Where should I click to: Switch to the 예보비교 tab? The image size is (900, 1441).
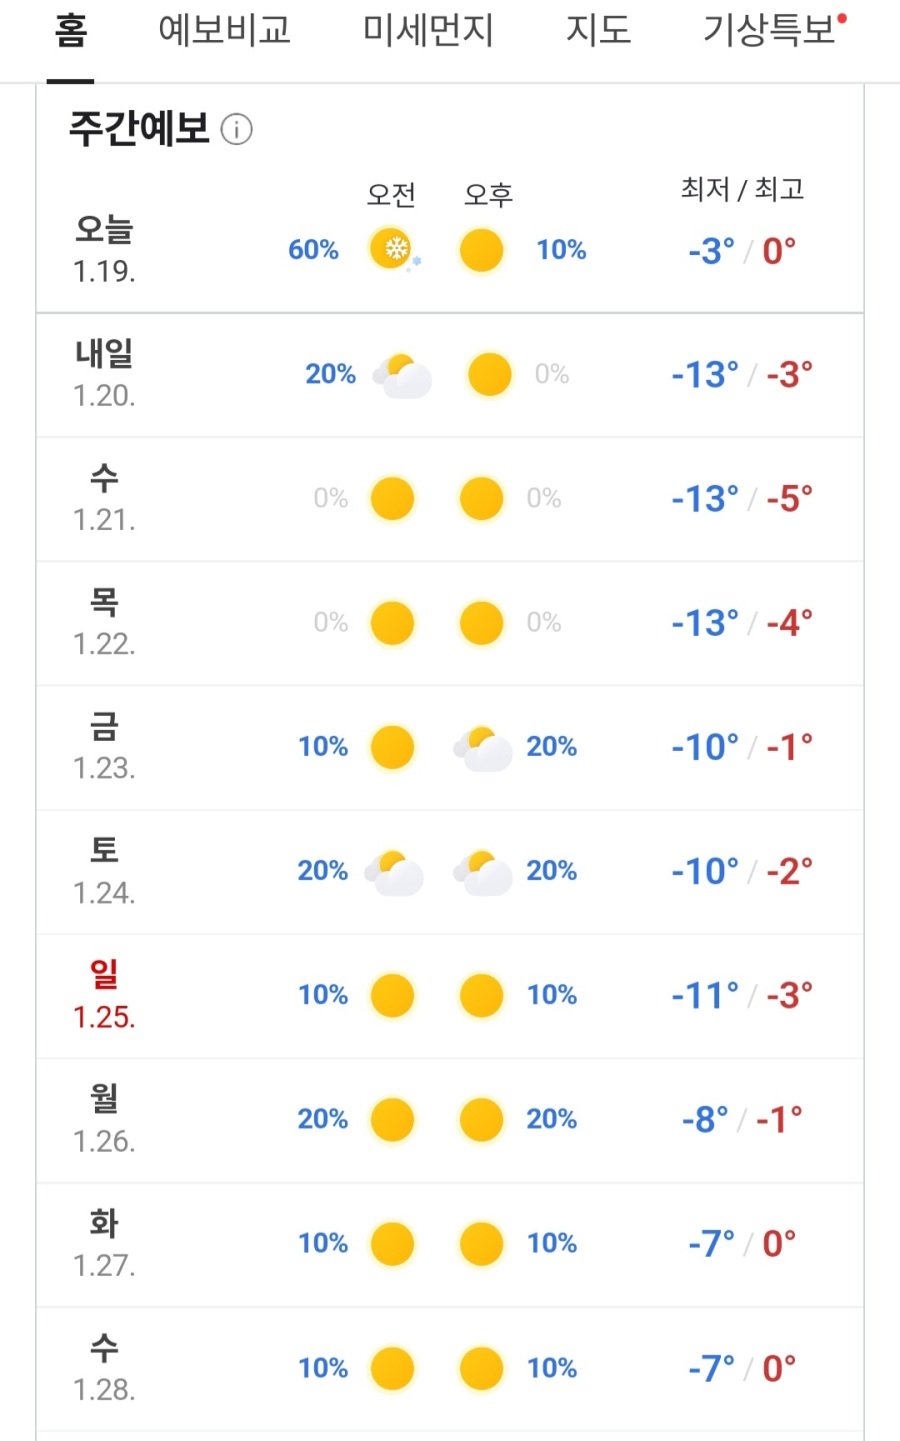click(x=224, y=32)
